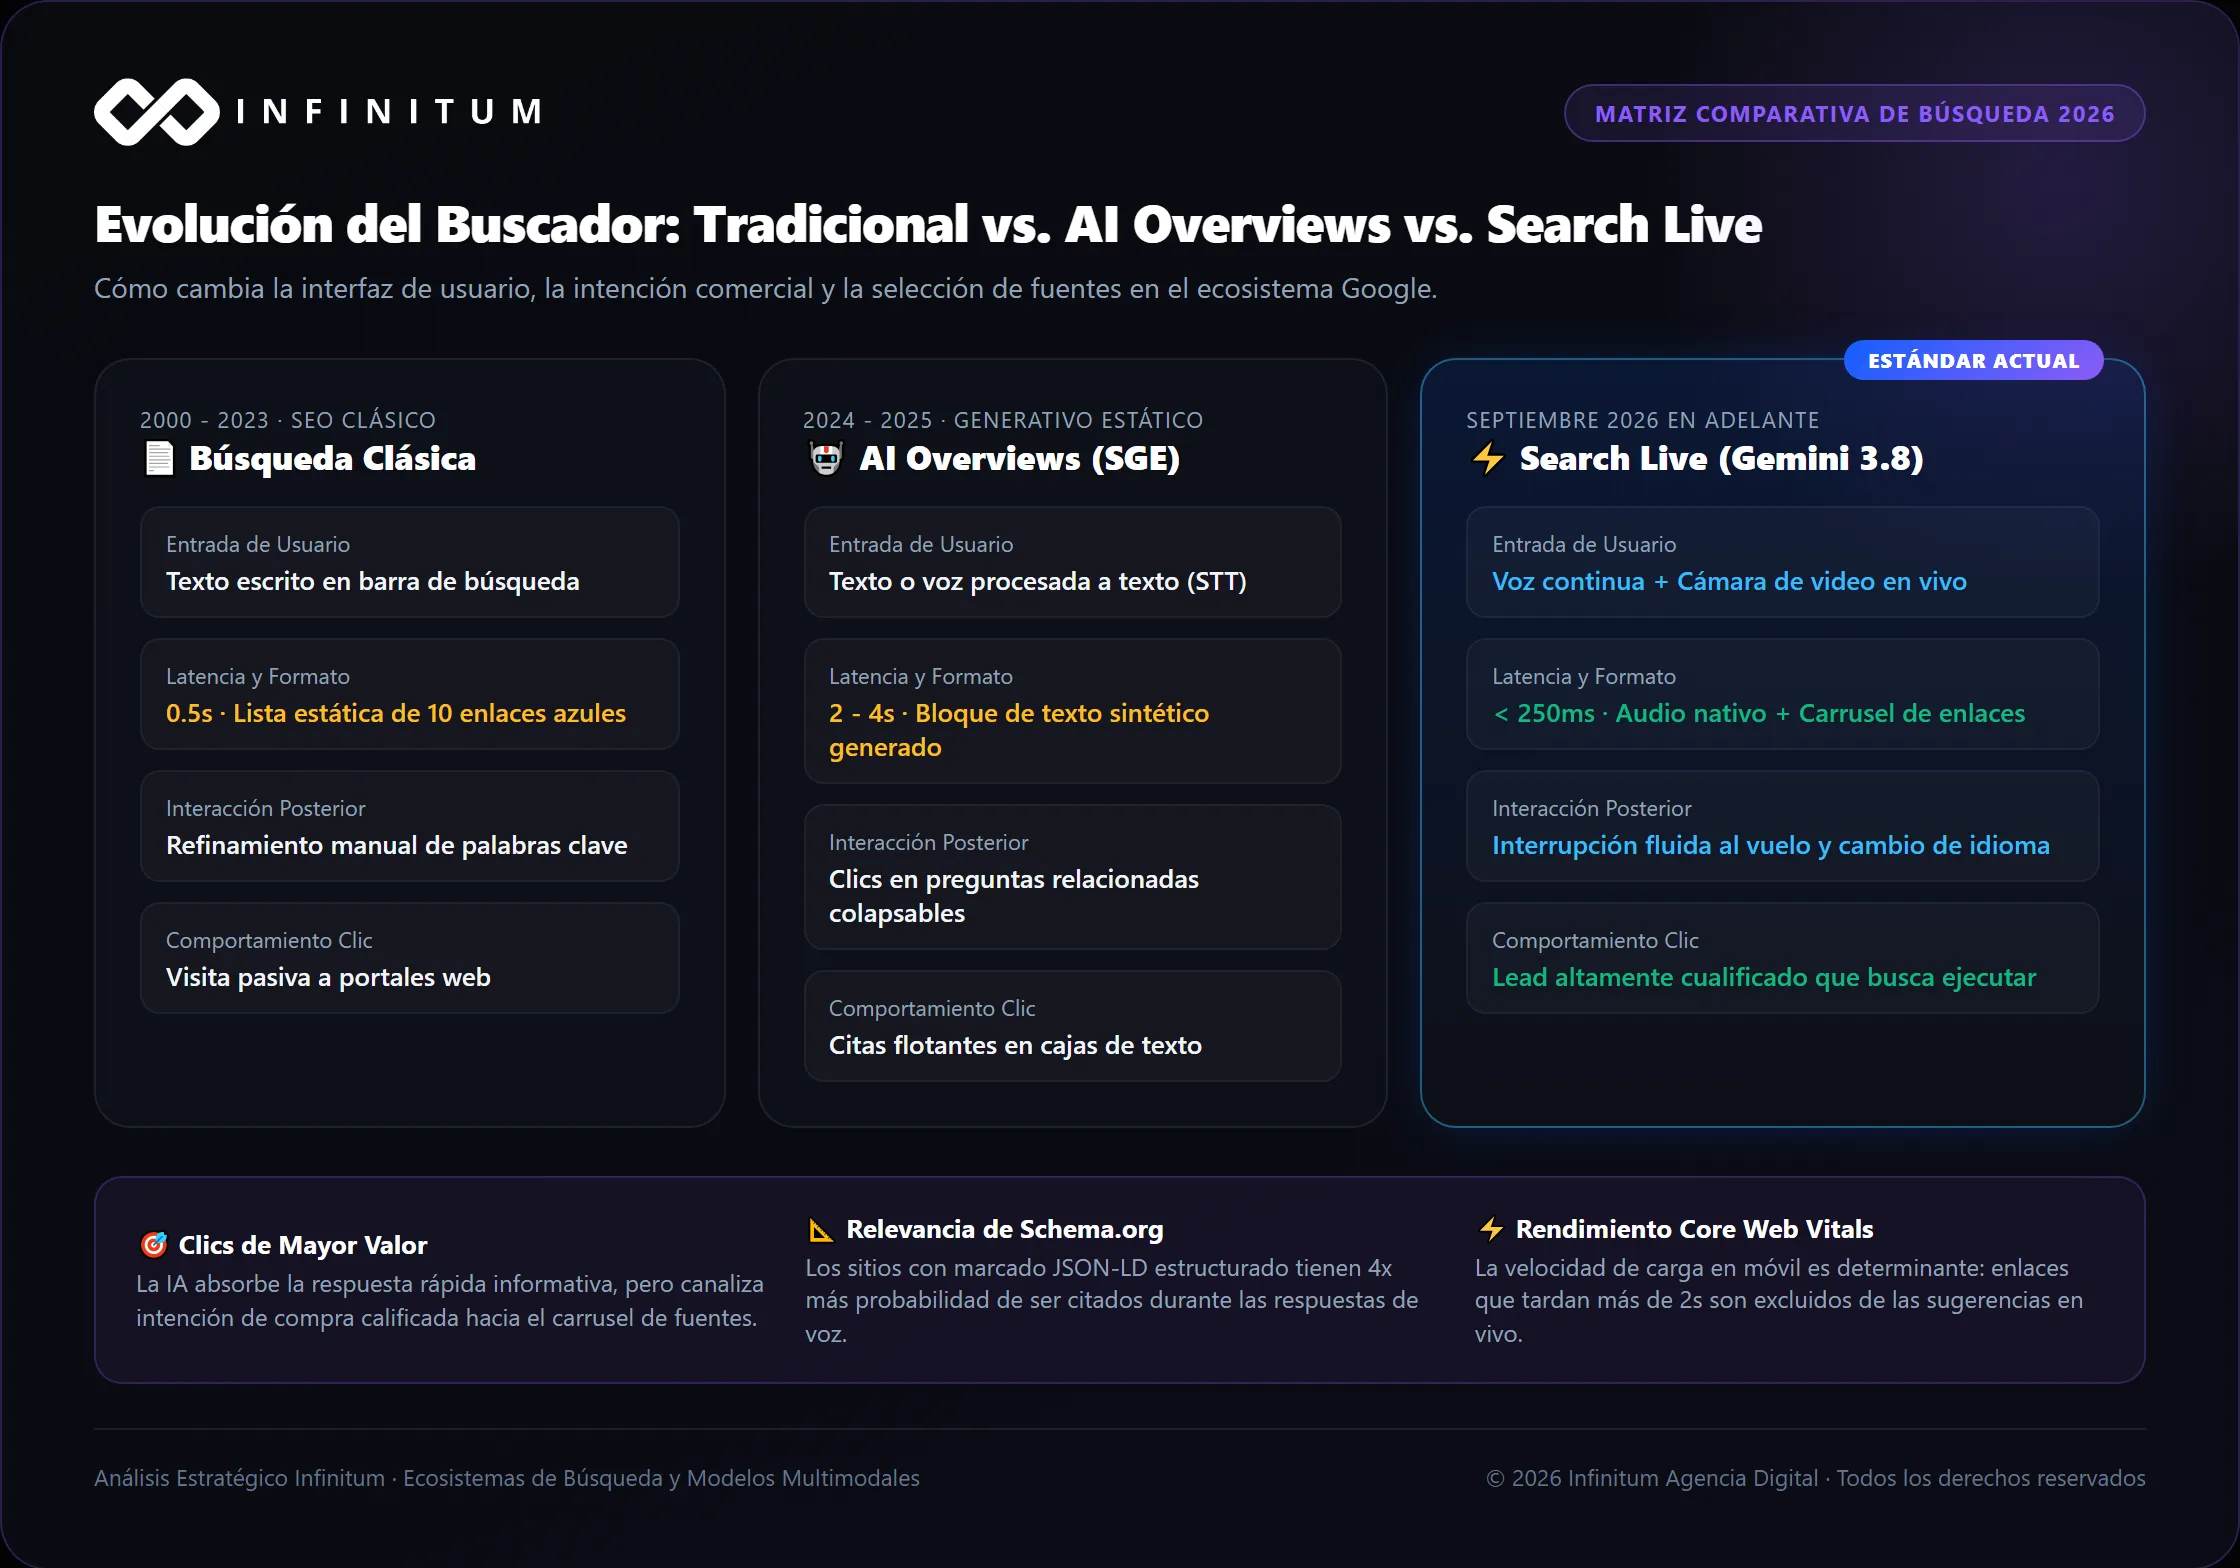Click the Rendimiento Core Web Vitals heading
Viewport: 2240px width, 1568px height.
tap(1695, 1229)
